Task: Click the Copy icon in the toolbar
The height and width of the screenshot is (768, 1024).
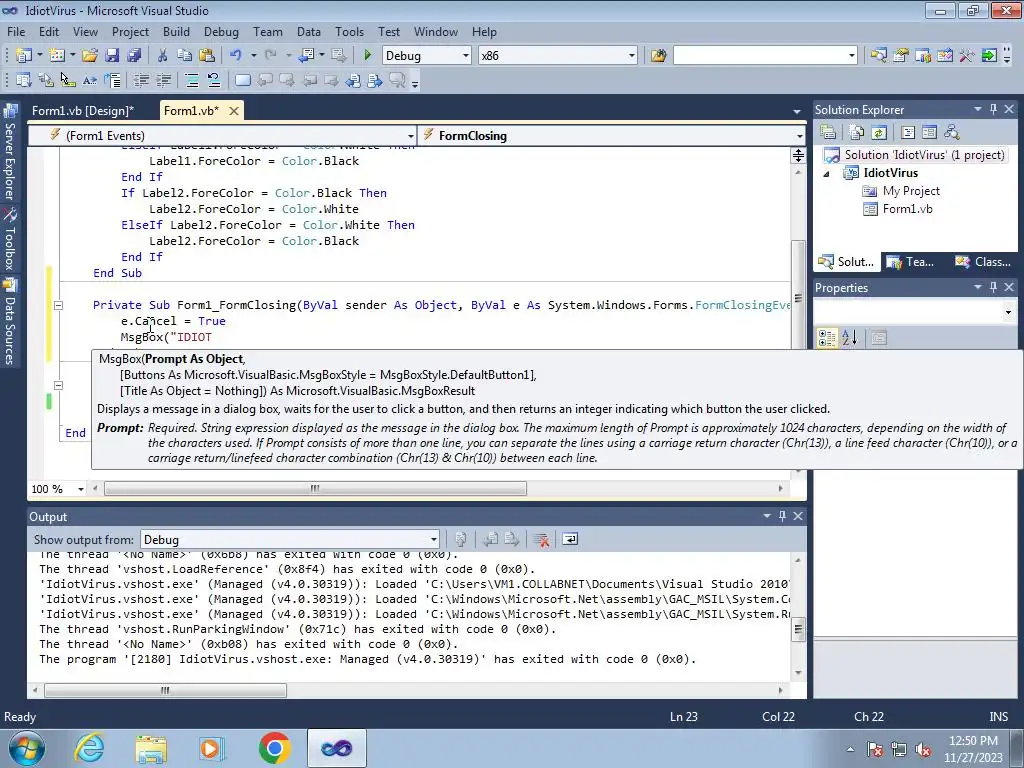Action: click(x=185, y=56)
